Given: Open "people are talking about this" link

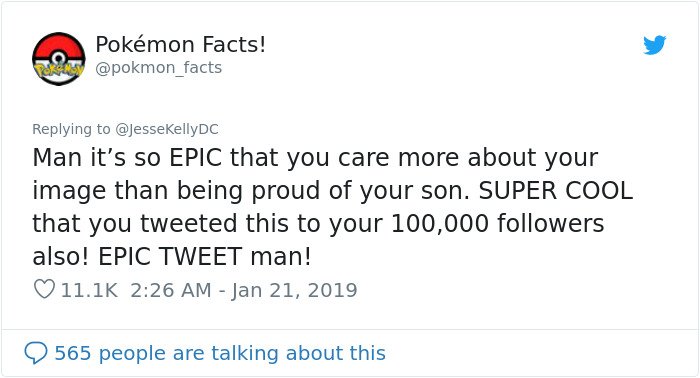Looking at the screenshot, I should pyautogui.click(x=242, y=353).
